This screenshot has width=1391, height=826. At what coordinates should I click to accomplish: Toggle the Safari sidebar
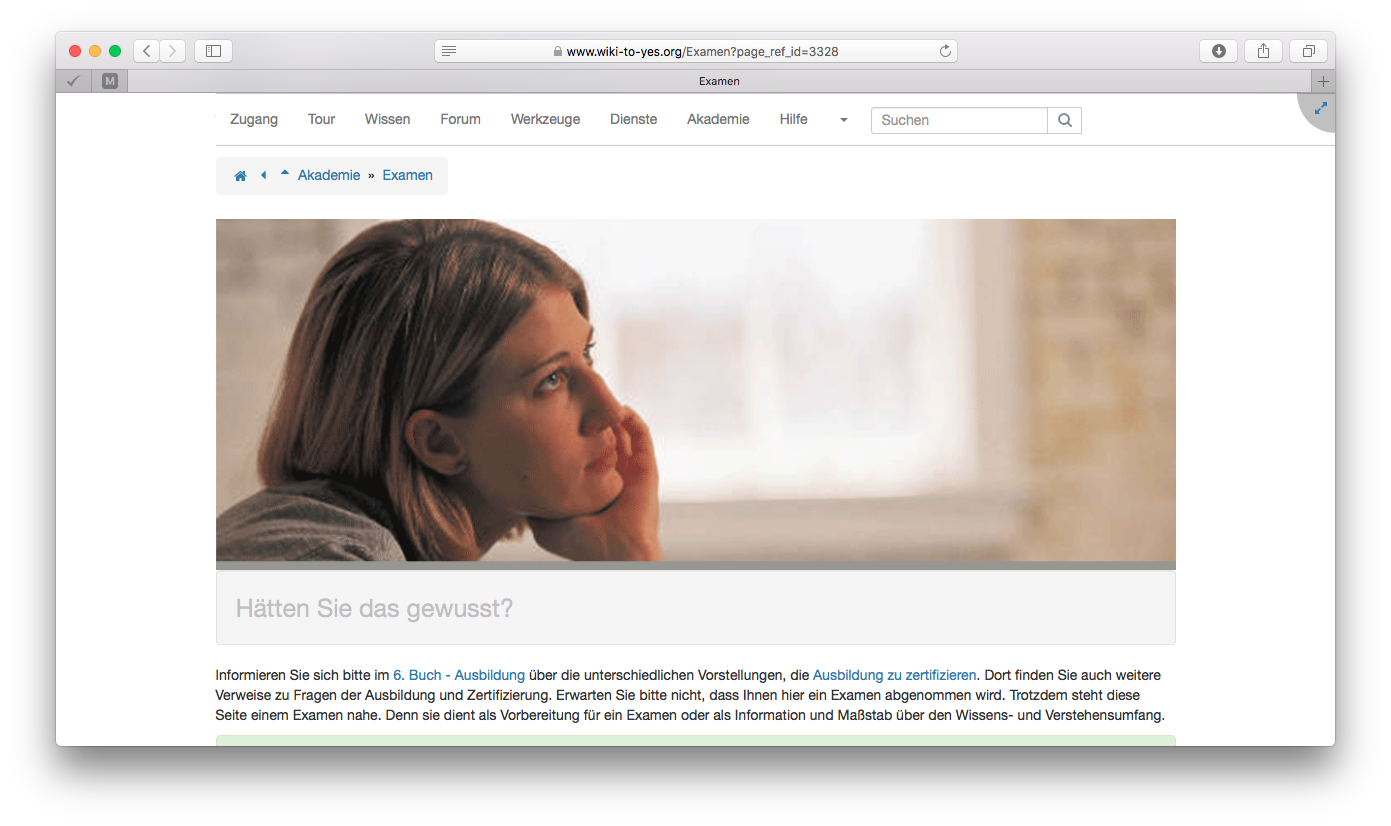click(x=213, y=51)
